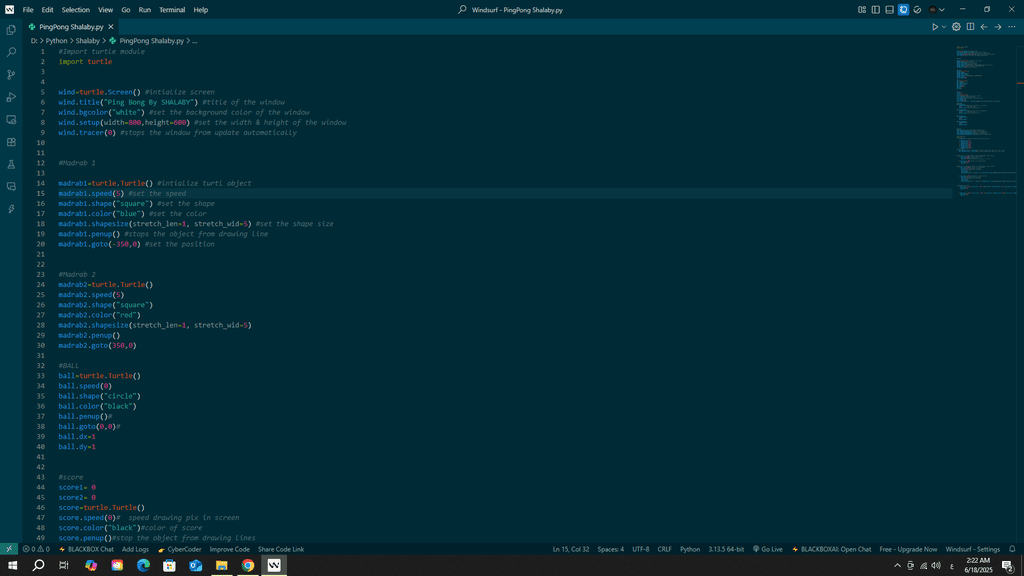
Task: Open Google Chrome from the taskbar
Action: click(248, 566)
